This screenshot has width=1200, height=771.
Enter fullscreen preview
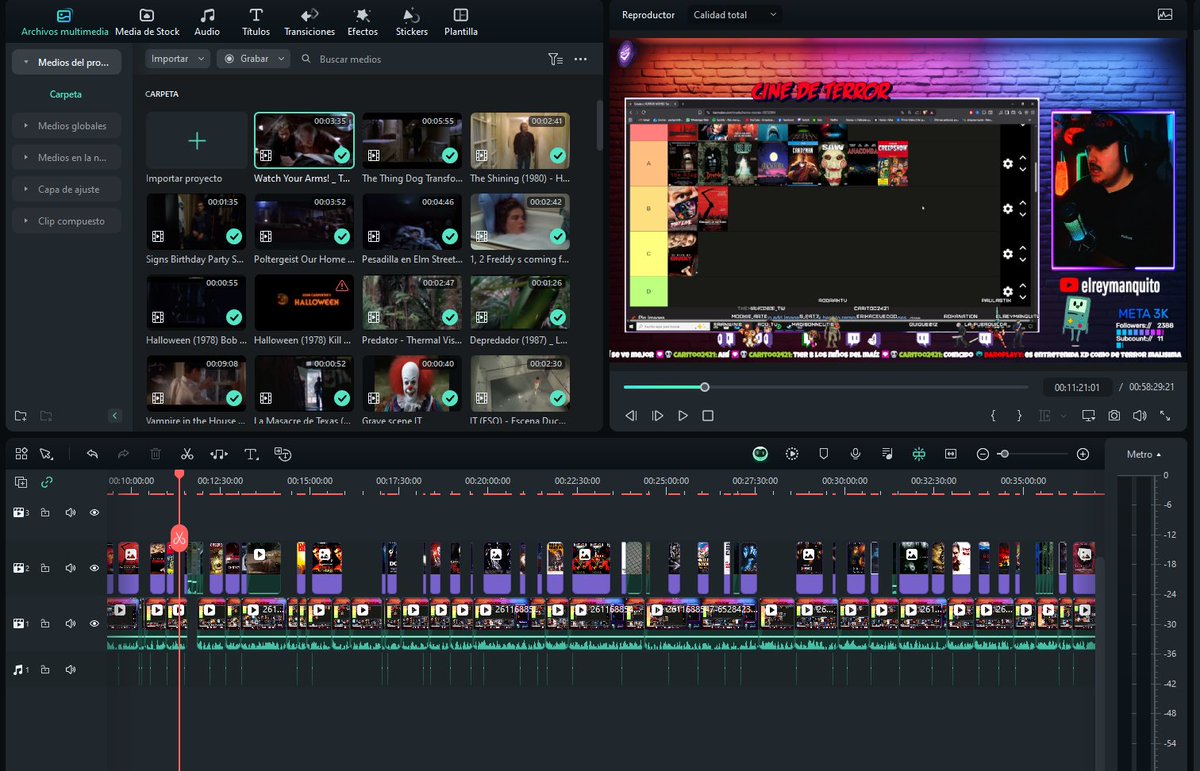point(1165,415)
